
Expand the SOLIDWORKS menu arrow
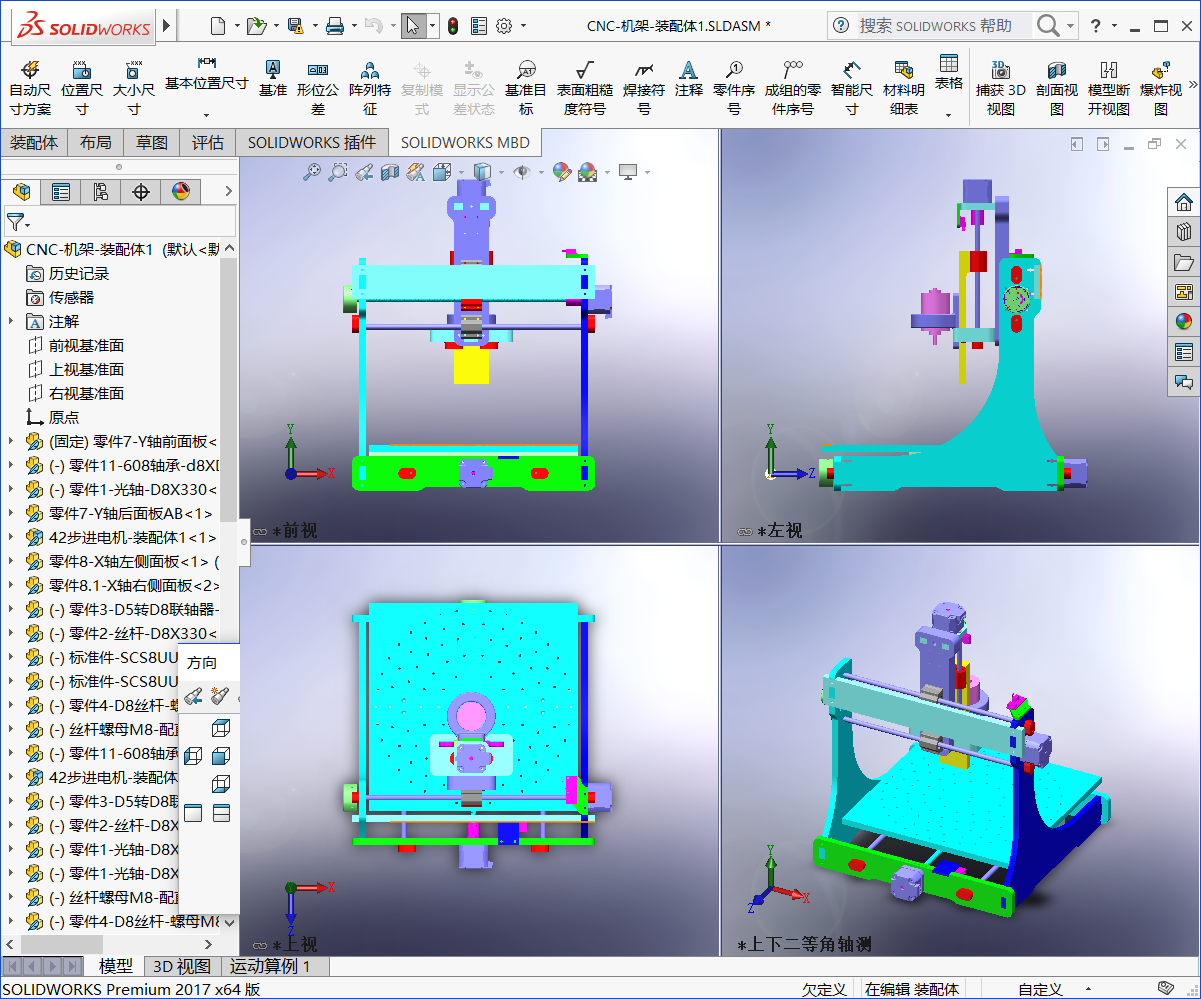point(166,25)
